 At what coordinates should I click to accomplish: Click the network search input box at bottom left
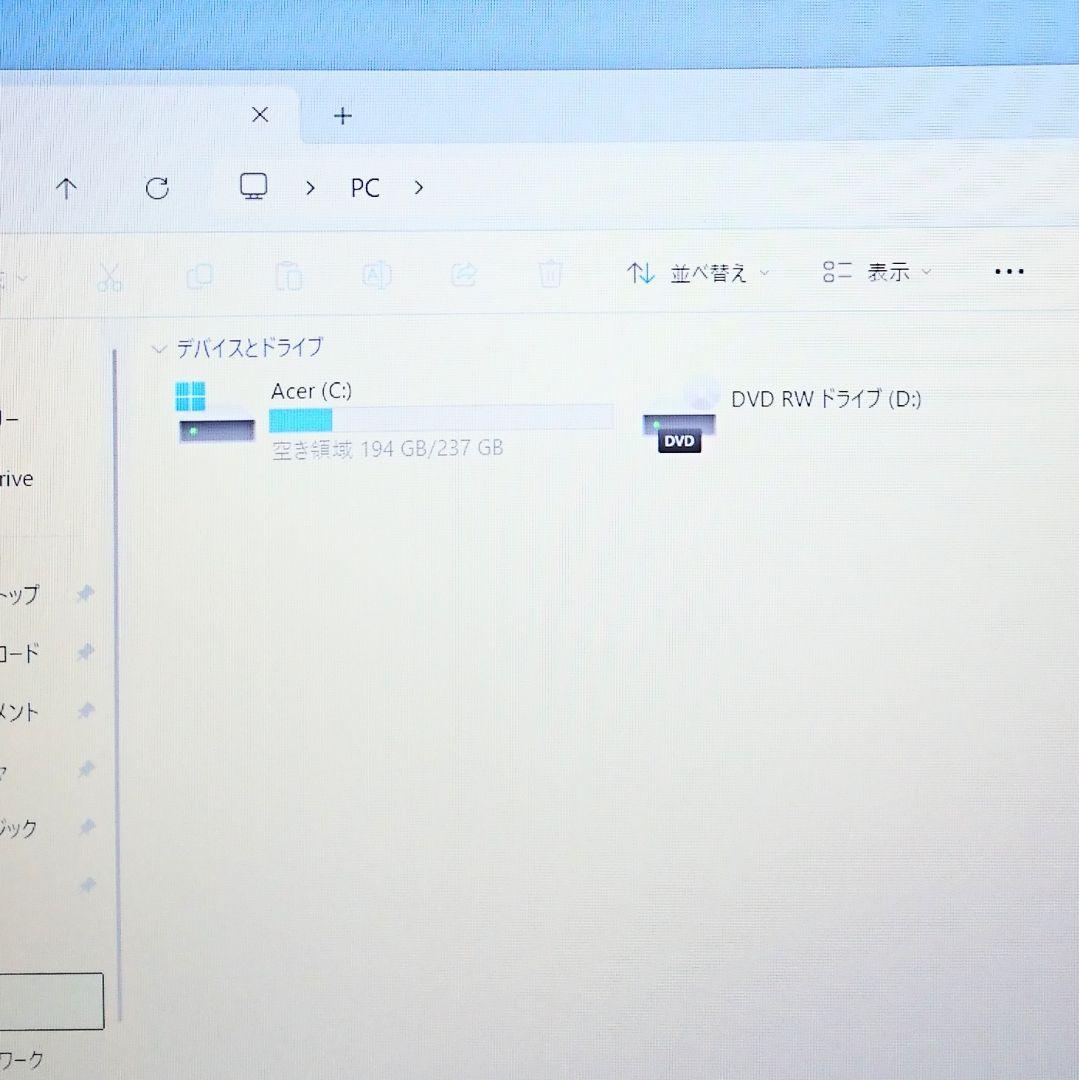(48, 1000)
